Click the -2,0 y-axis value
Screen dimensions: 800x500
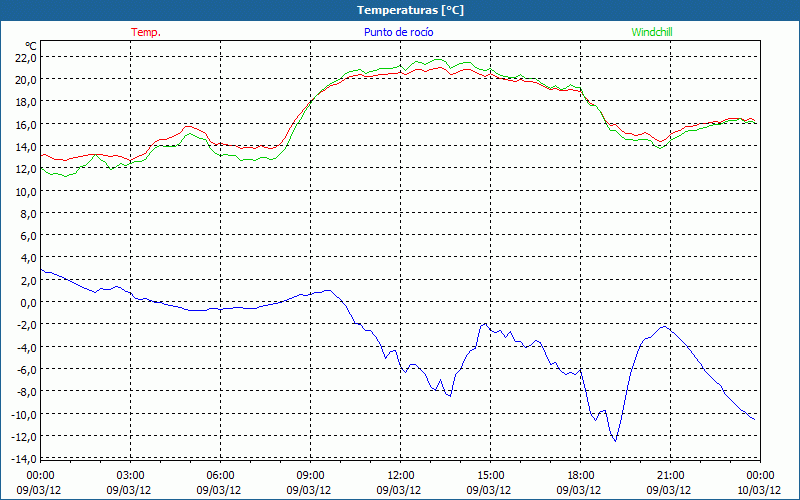click(26, 325)
